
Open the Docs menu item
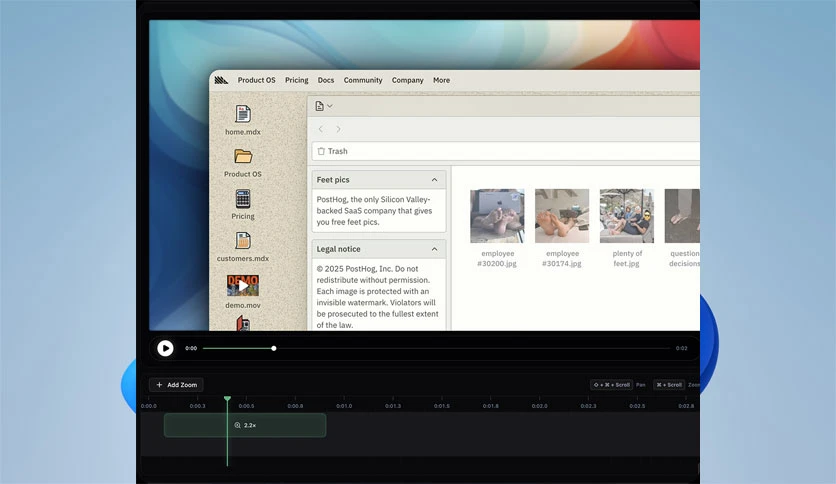[x=326, y=80]
